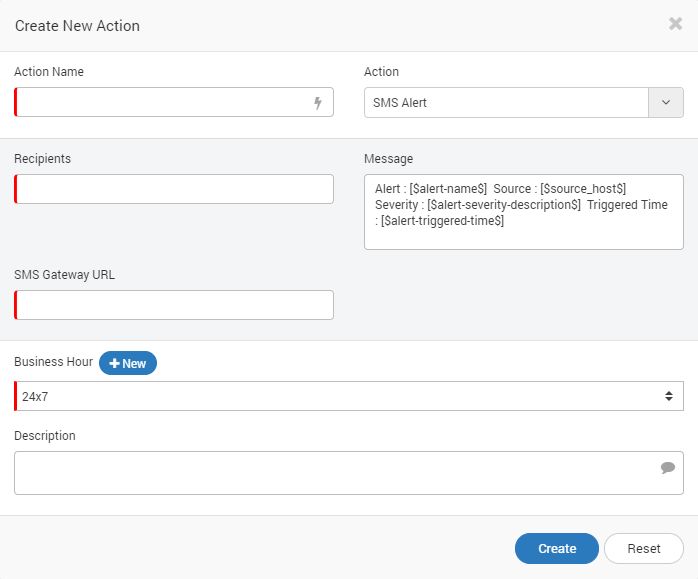Click the Message label
698x579 pixels.
pos(388,159)
